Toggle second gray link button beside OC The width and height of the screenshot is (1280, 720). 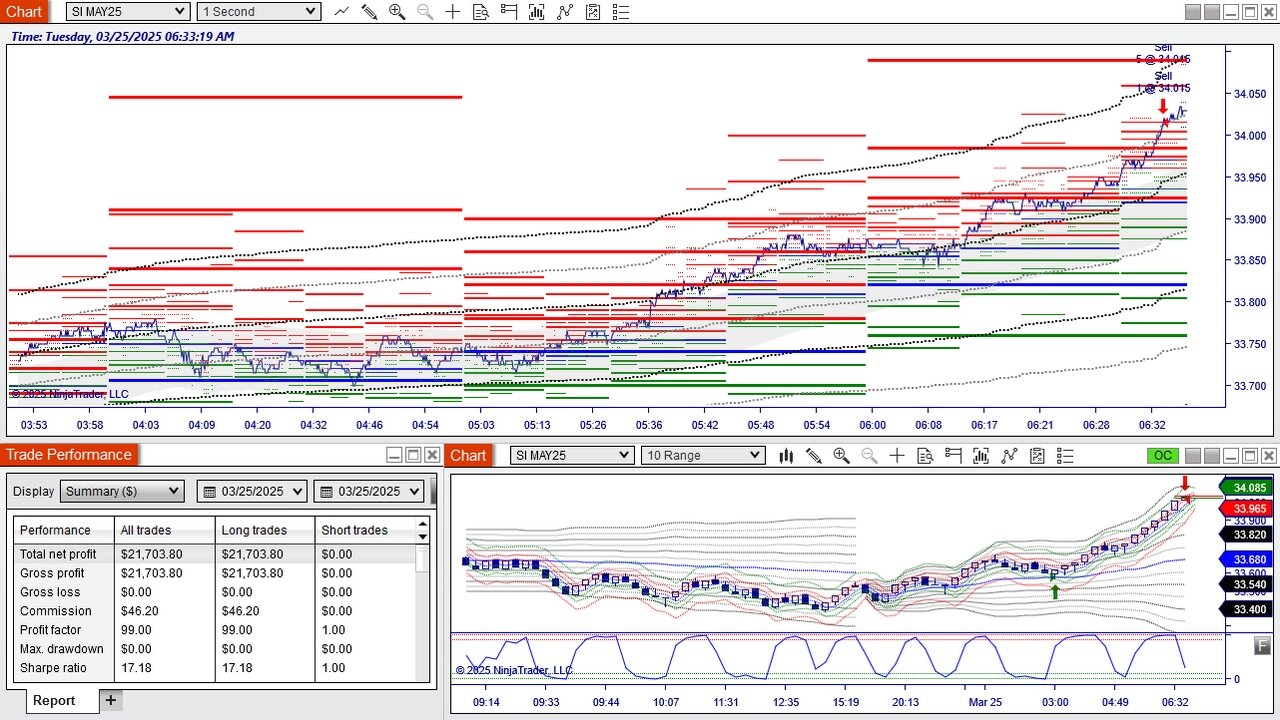tap(1211, 456)
